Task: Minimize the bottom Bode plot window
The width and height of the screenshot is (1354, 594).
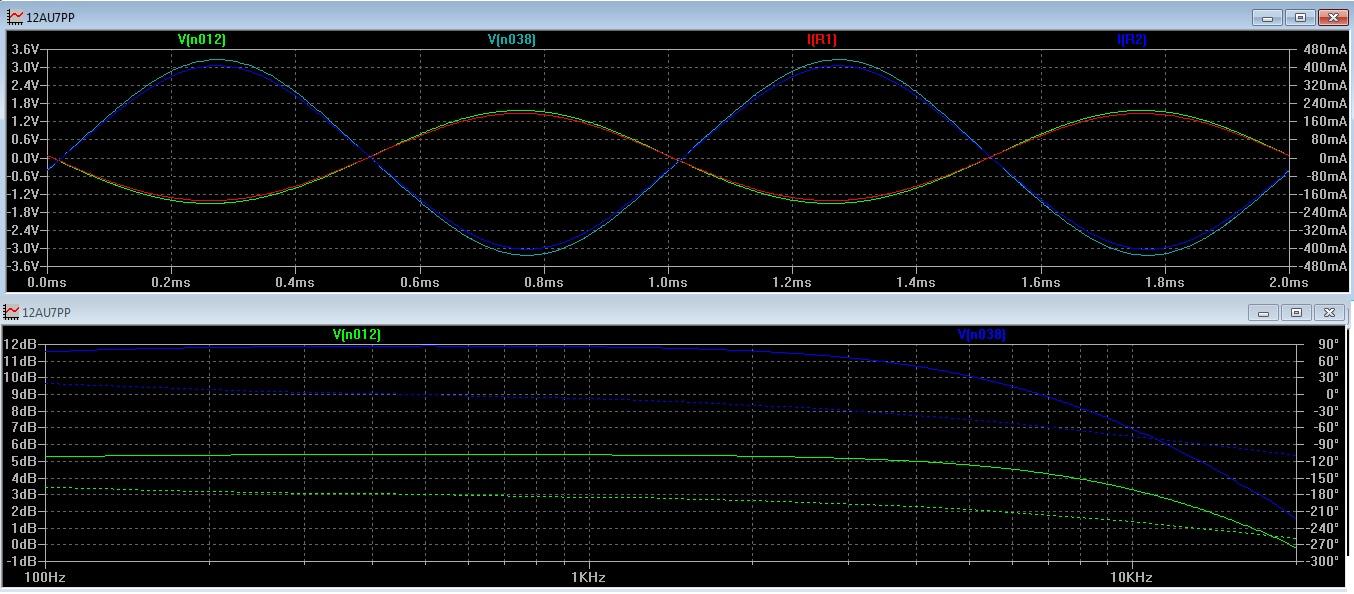Action: (x=1264, y=313)
